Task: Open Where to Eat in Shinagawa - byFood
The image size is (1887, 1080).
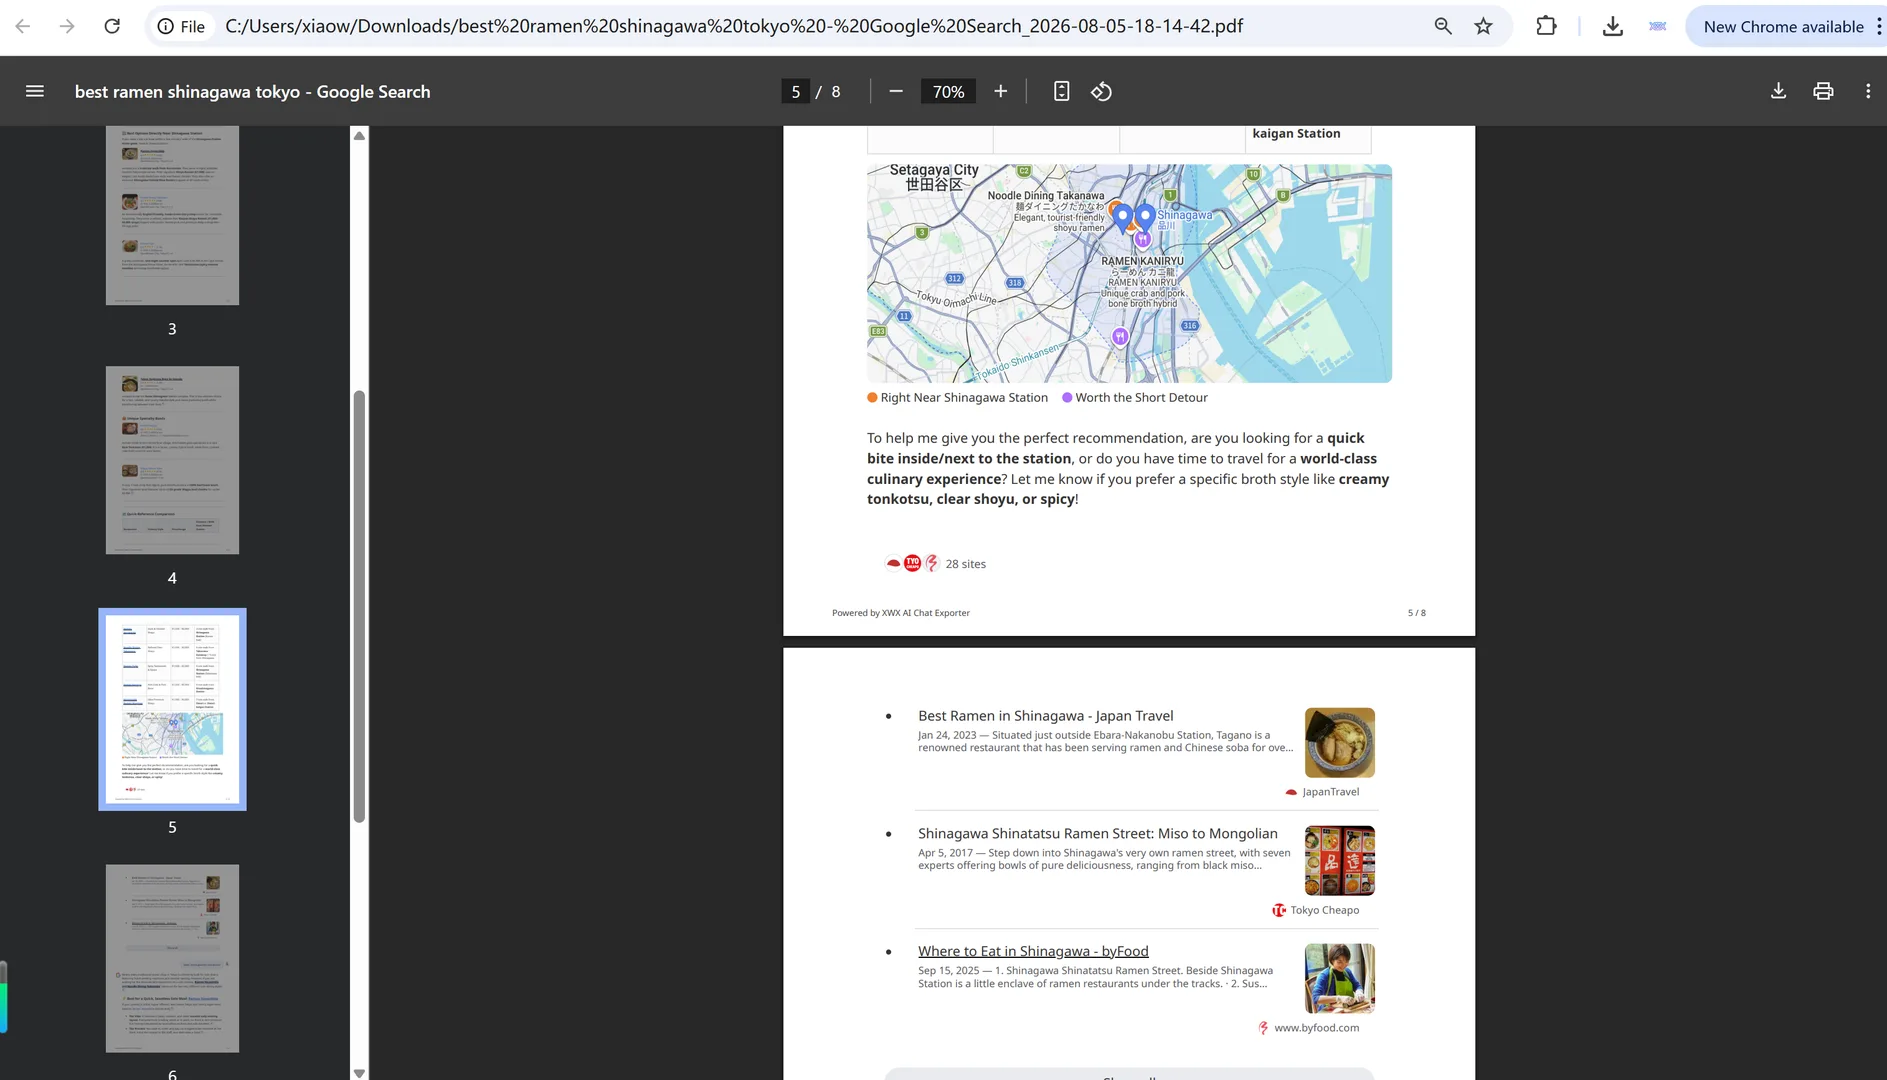Action: pos(1033,951)
